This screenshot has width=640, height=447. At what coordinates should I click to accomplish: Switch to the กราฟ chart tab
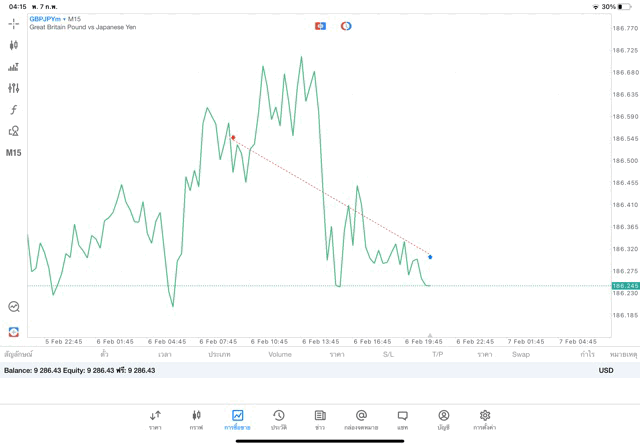coord(196,419)
